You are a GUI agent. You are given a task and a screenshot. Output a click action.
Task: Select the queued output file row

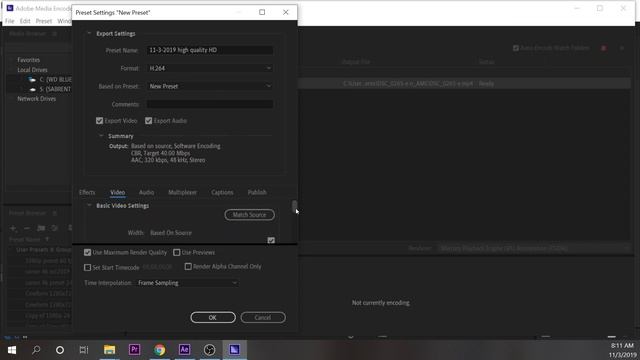pyautogui.click(x=464, y=84)
